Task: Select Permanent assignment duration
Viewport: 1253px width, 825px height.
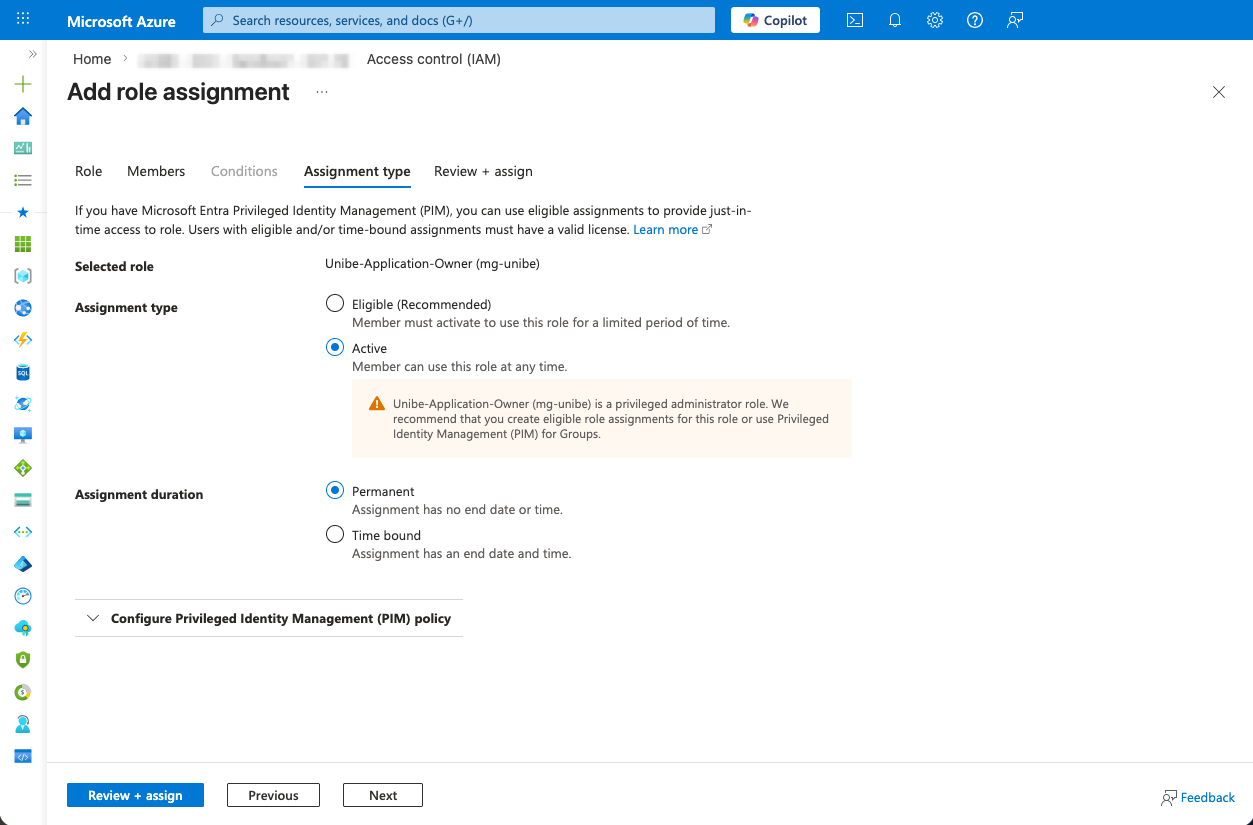Action: [x=335, y=490]
